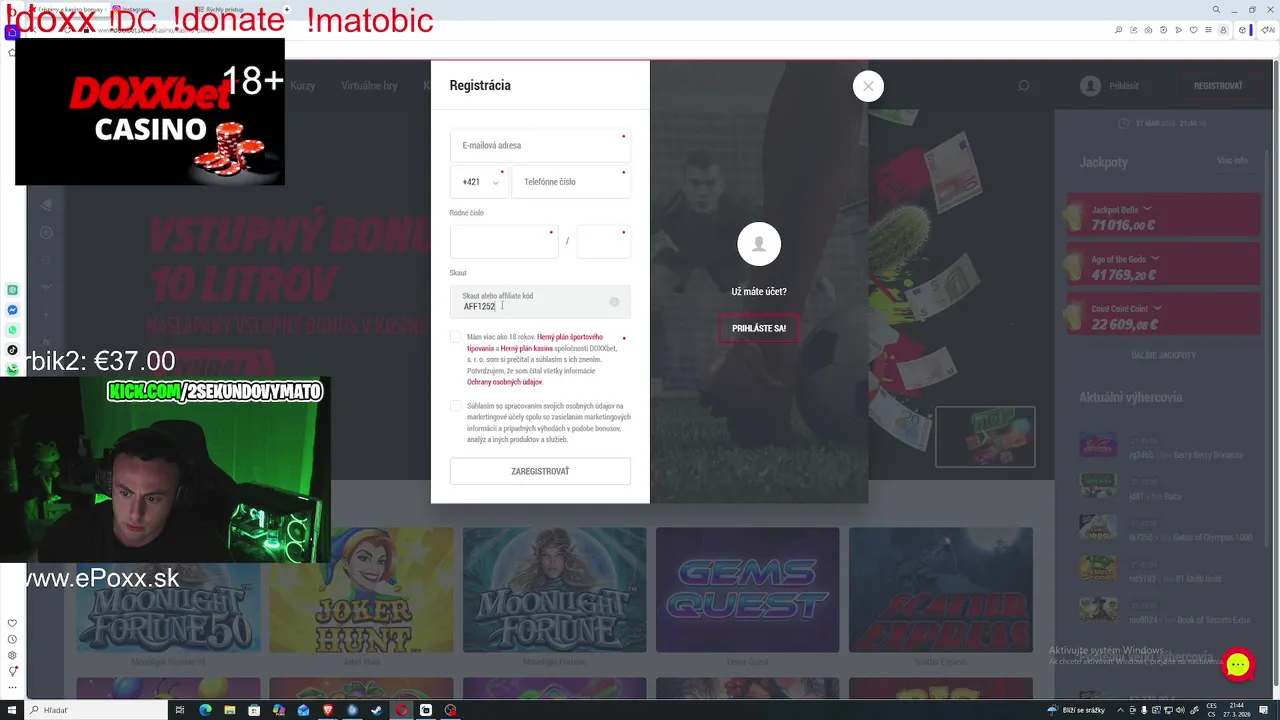This screenshot has width=1280, height=720.
Task: Open the Scatter Express game thumbnail
Action: pos(940,590)
